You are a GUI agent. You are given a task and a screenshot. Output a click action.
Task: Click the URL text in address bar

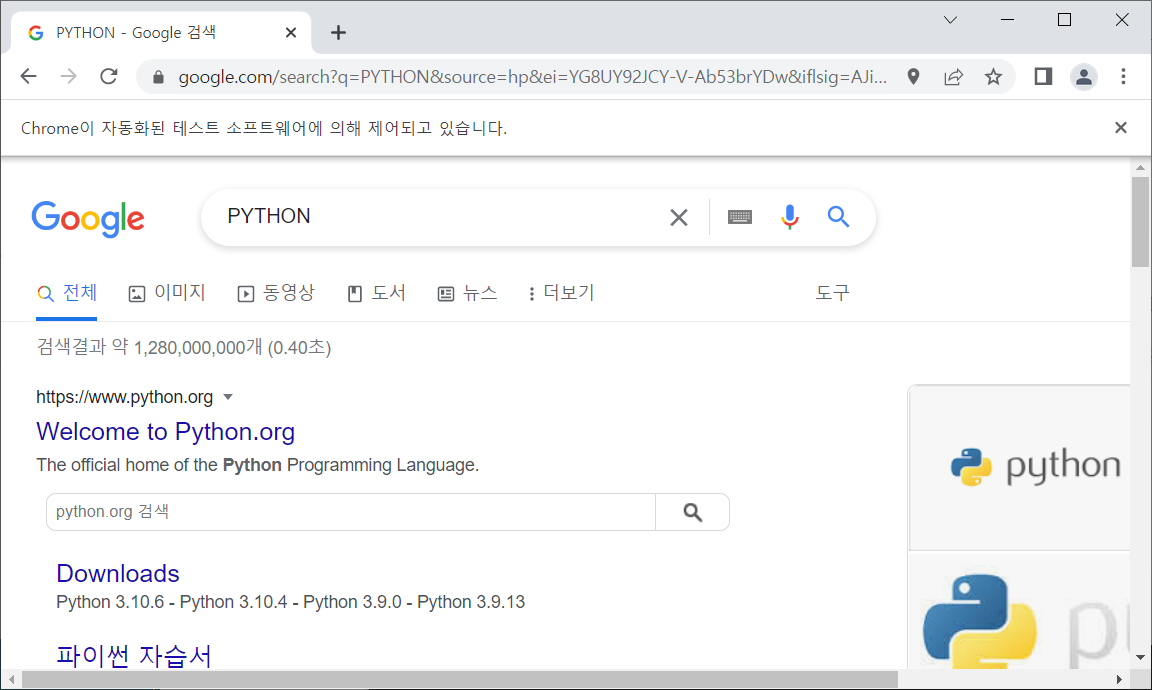(x=533, y=76)
